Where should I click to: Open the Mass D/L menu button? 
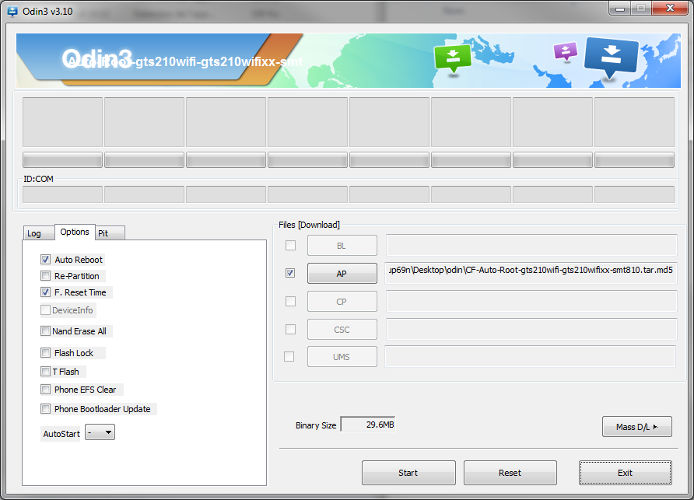pos(637,427)
